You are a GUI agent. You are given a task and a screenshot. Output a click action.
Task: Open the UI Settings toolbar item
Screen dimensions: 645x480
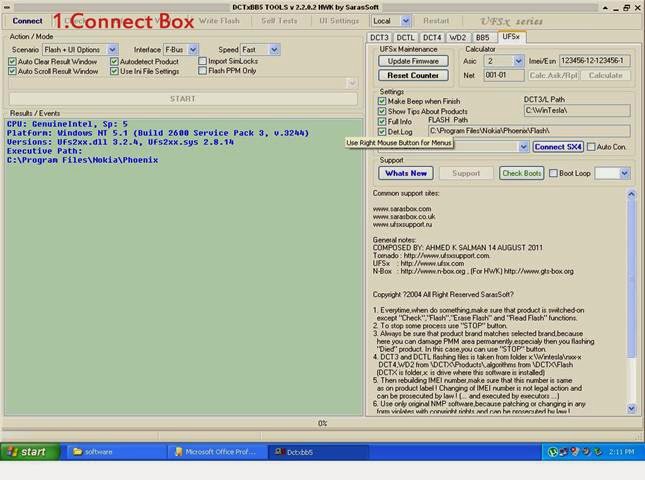tap(339, 21)
